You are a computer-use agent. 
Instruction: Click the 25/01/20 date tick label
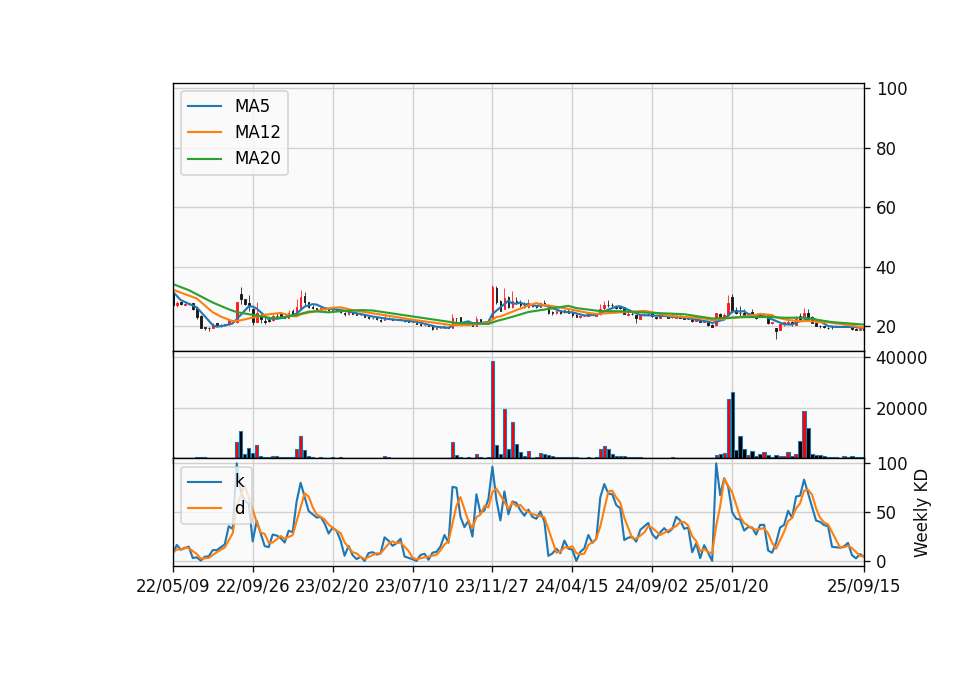coord(732,586)
